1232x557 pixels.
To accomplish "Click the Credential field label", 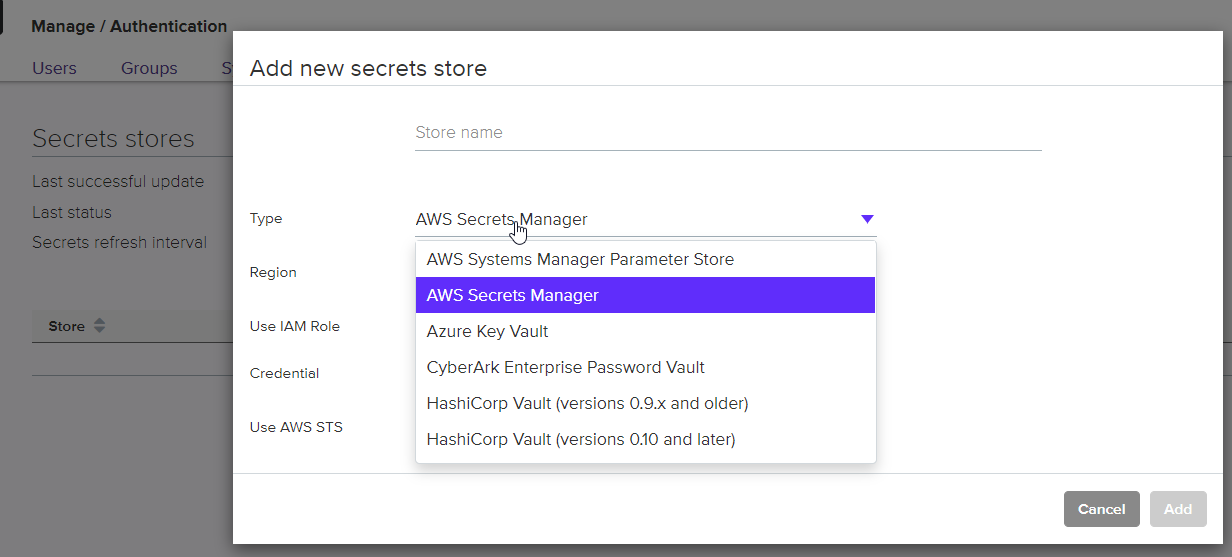I will tap(284, 373).
